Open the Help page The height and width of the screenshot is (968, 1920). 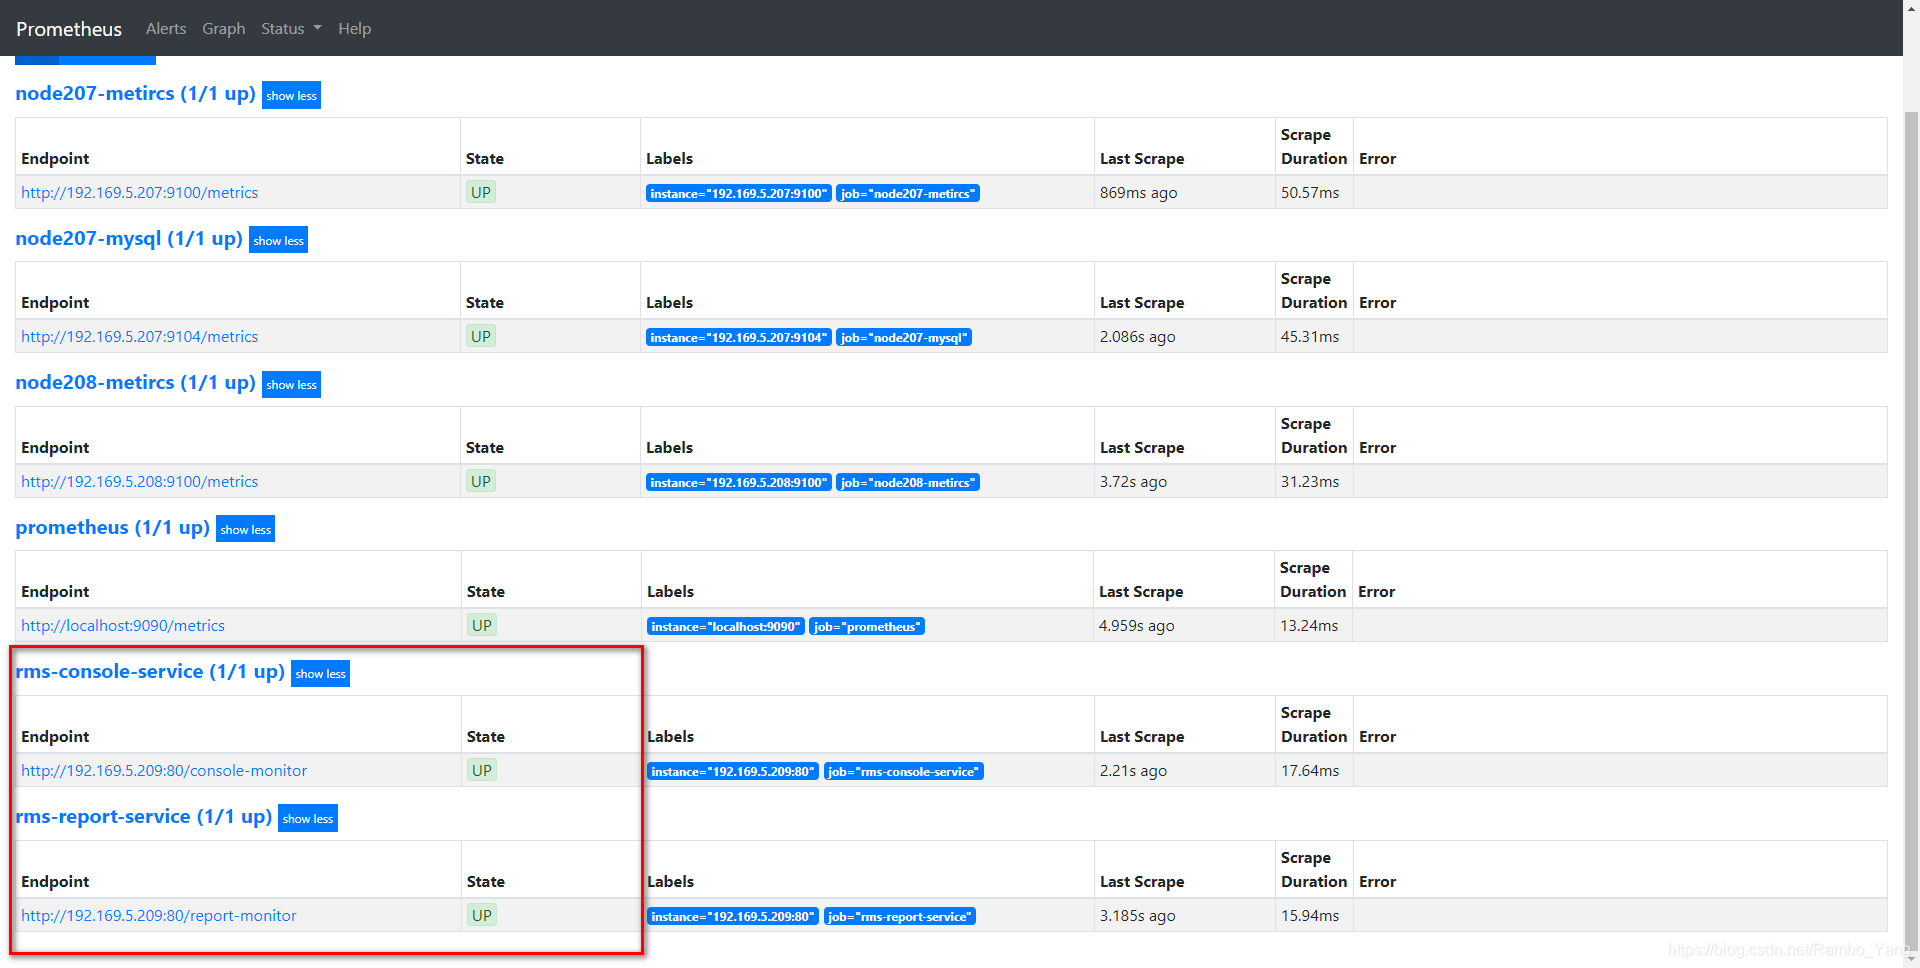354,29
